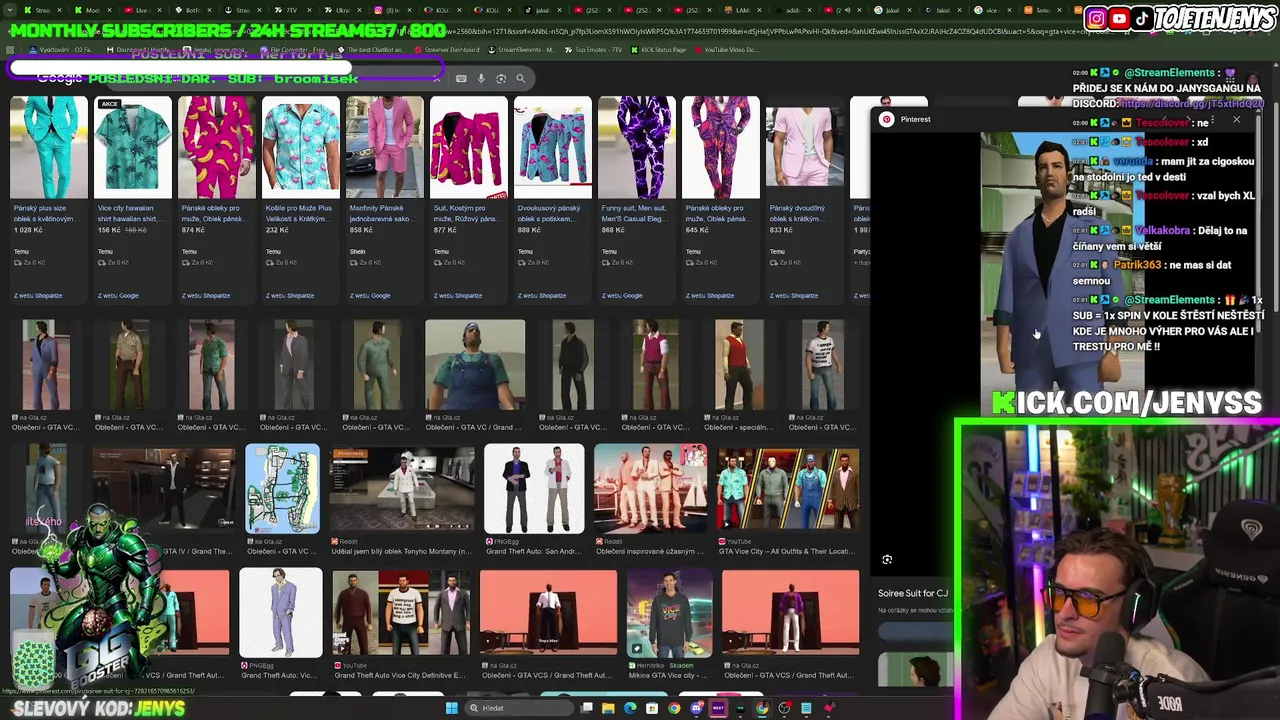Close the Pinterest side preview panel
Viewport: 1280px width, 720px height.
(1236, 120)
